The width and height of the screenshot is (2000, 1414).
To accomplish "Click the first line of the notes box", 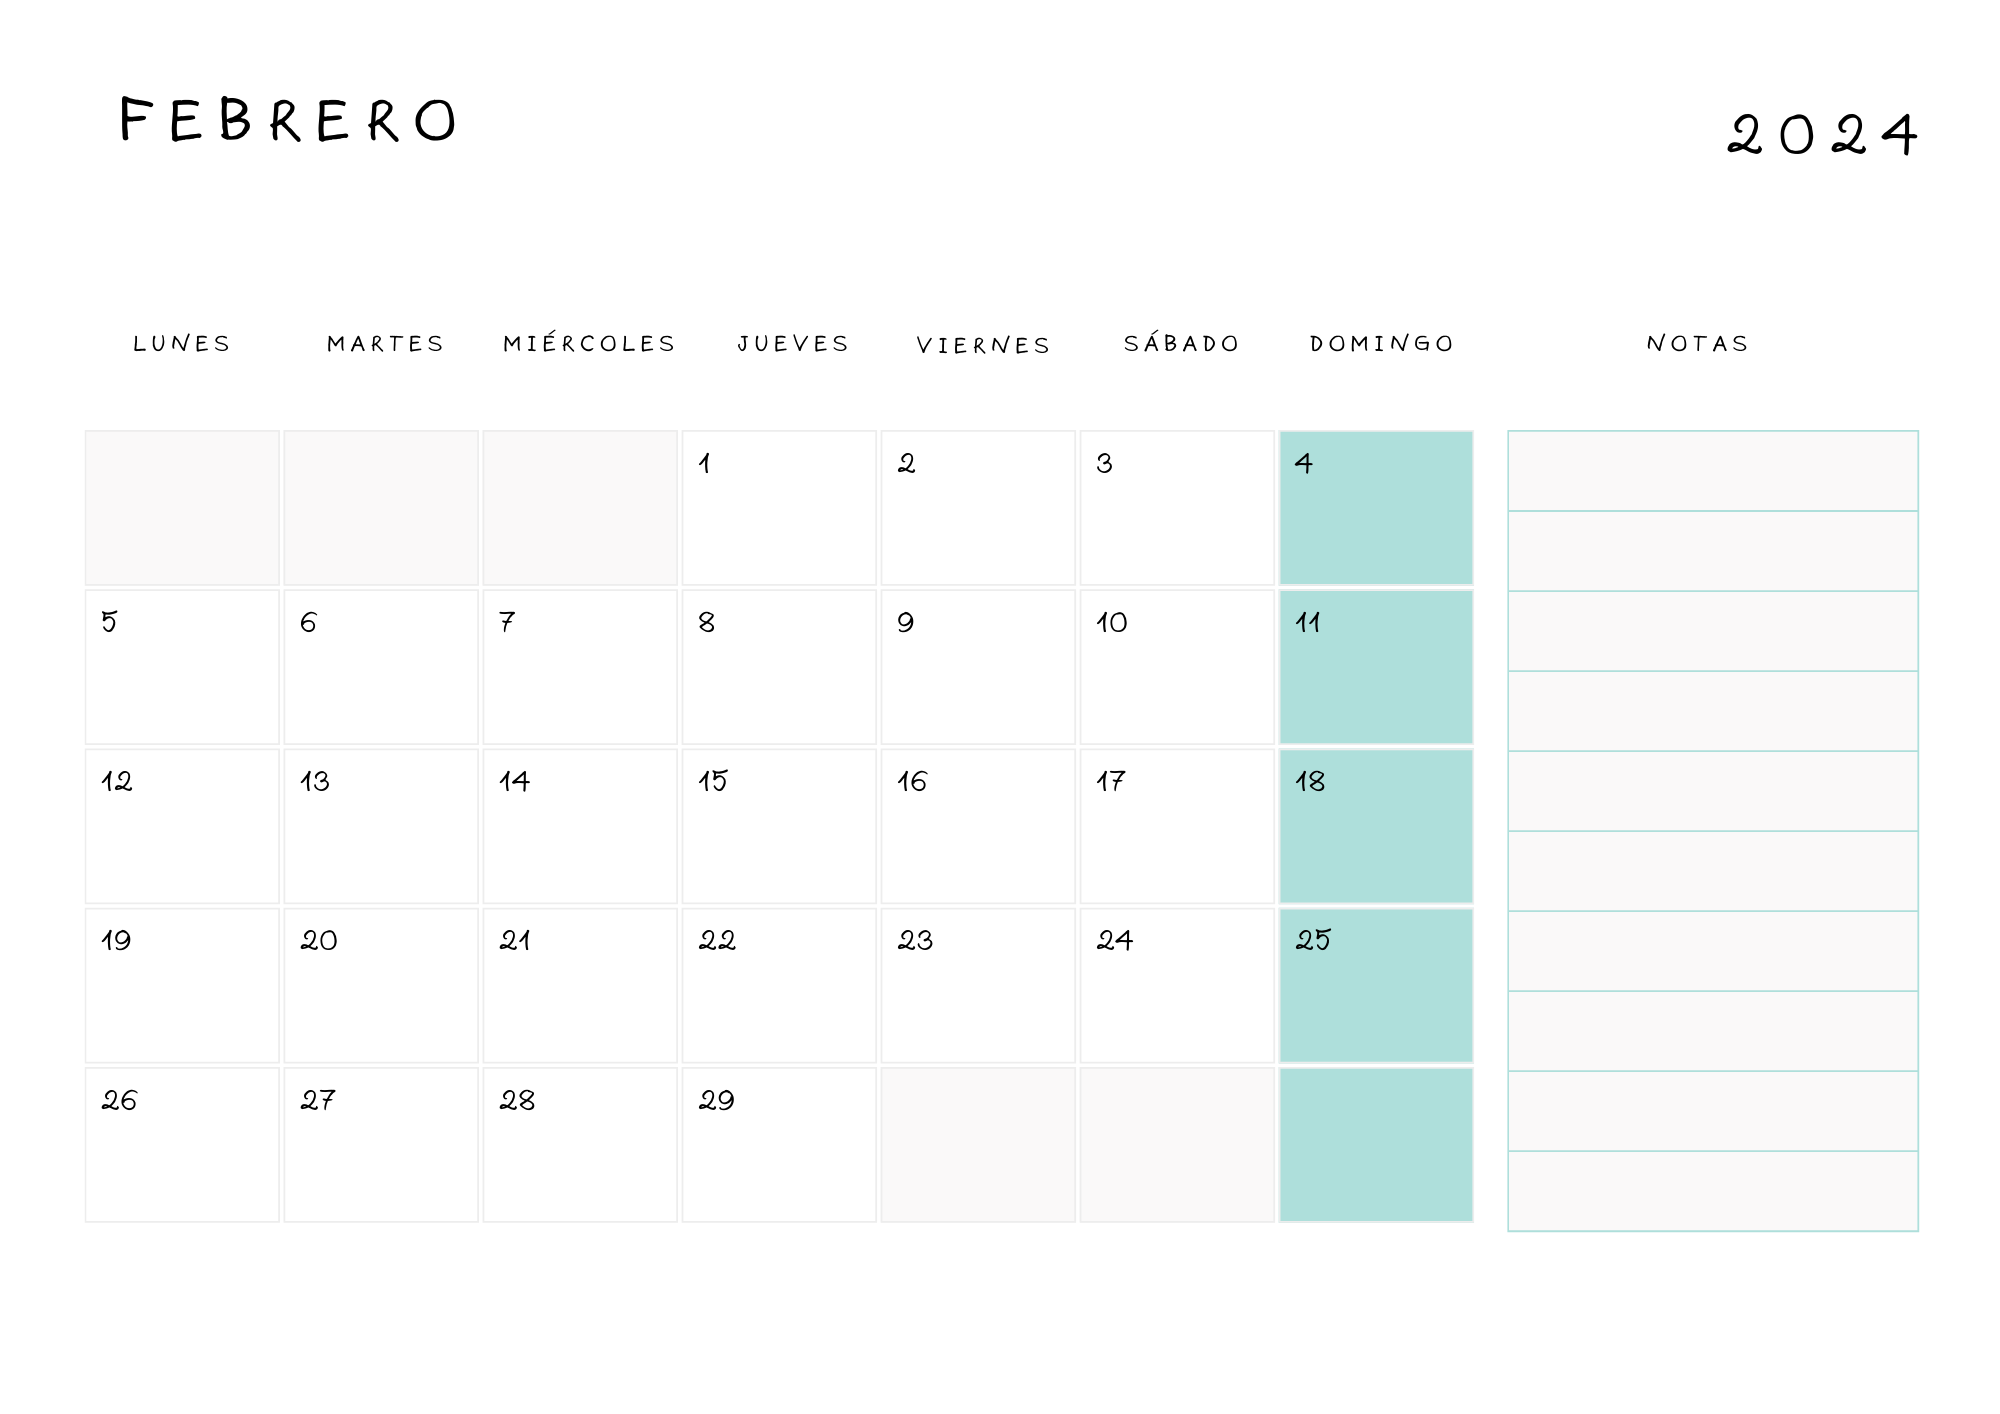I will (1713, 471).
